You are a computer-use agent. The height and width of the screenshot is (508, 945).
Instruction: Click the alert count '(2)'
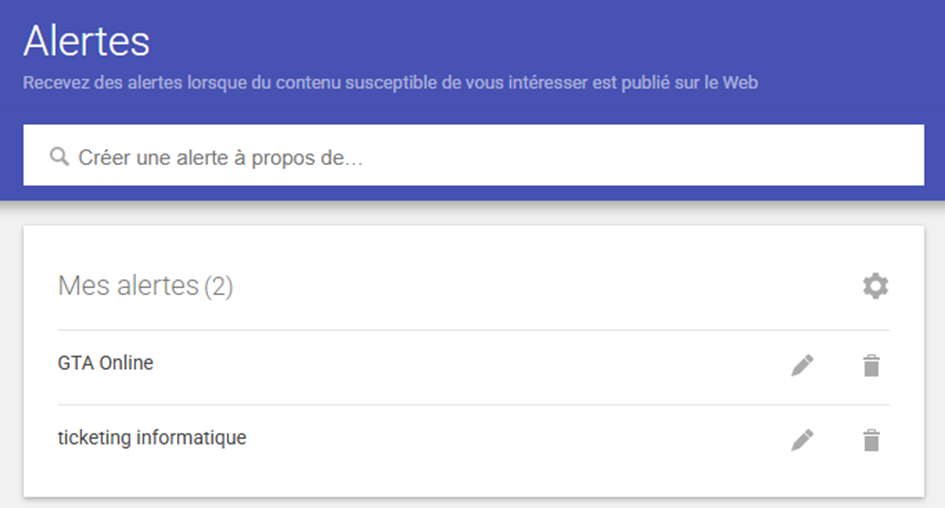[218, 287]
